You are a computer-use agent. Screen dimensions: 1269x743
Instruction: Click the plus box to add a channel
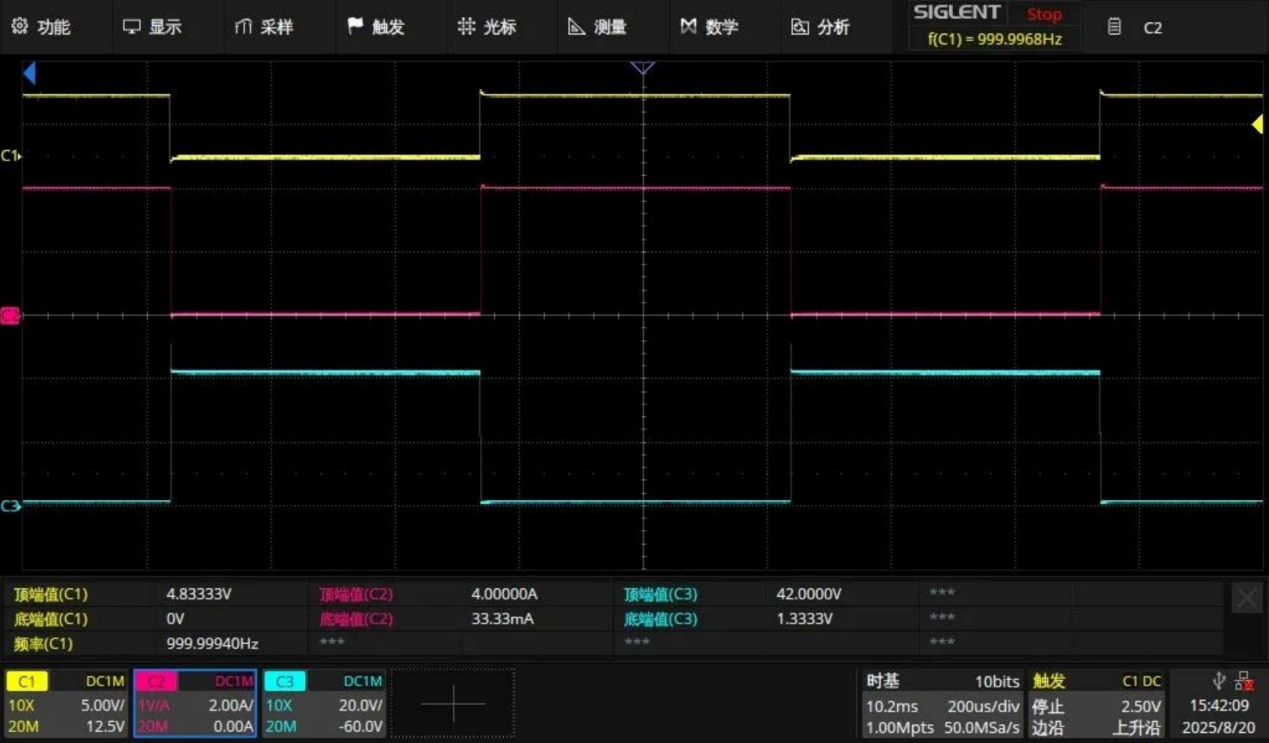pyautogui.click(x=453, y=704)
